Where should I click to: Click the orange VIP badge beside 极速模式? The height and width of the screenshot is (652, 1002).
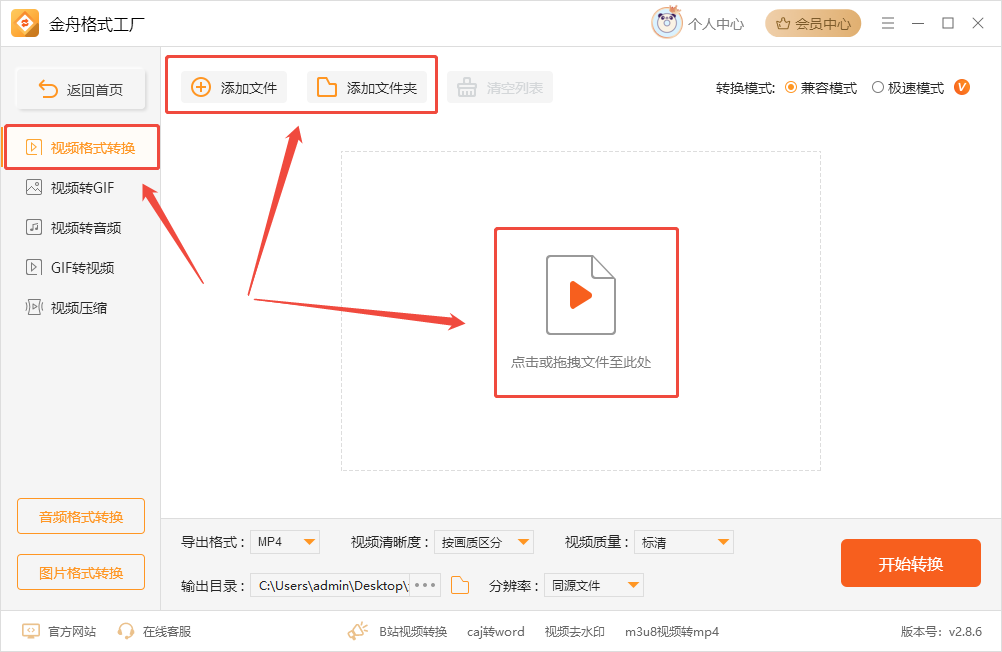(x=962, y=87)
